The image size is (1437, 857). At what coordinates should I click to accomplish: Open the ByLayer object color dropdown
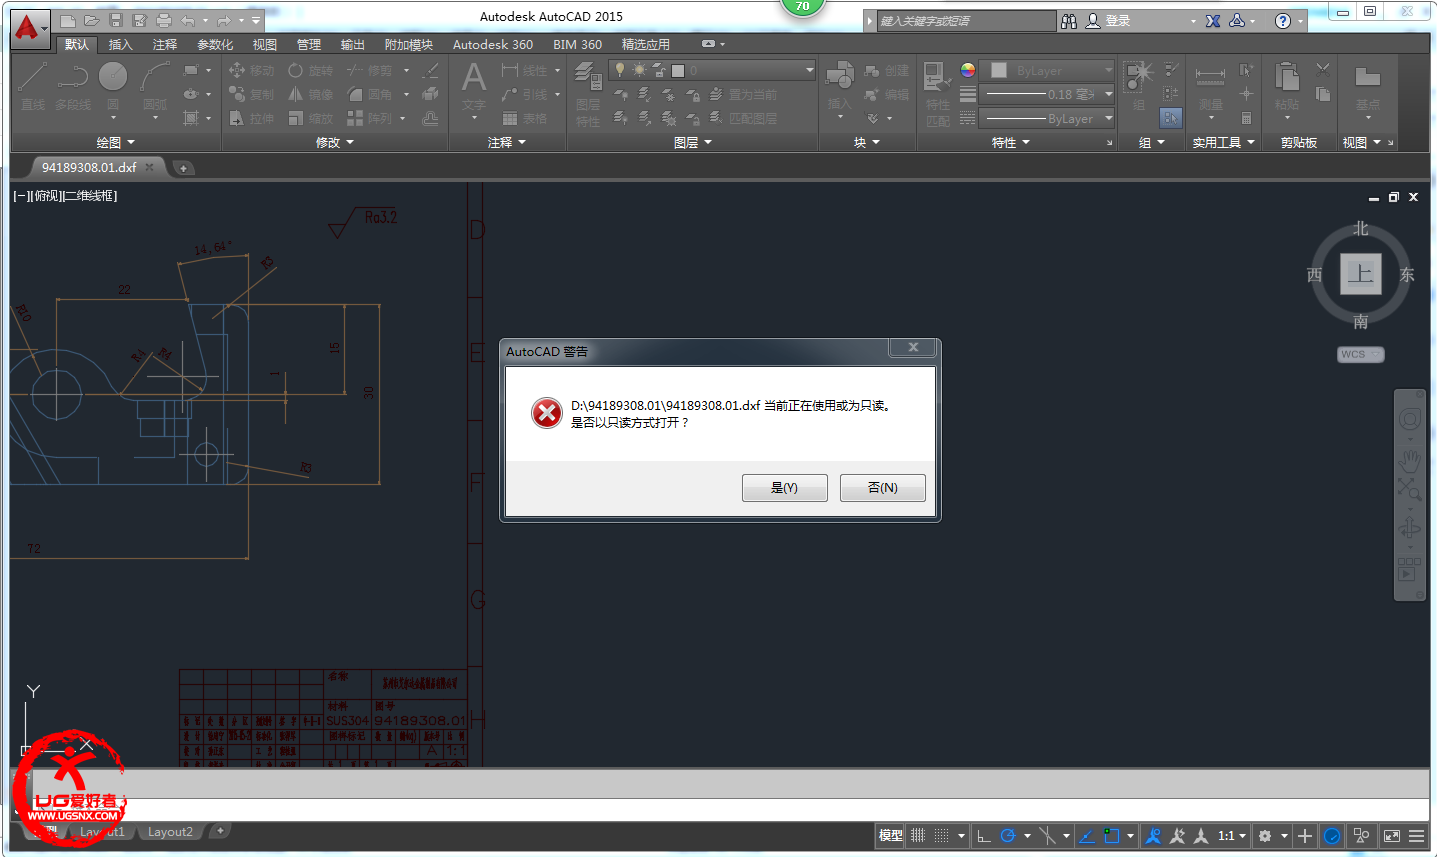coord(1047,70)
